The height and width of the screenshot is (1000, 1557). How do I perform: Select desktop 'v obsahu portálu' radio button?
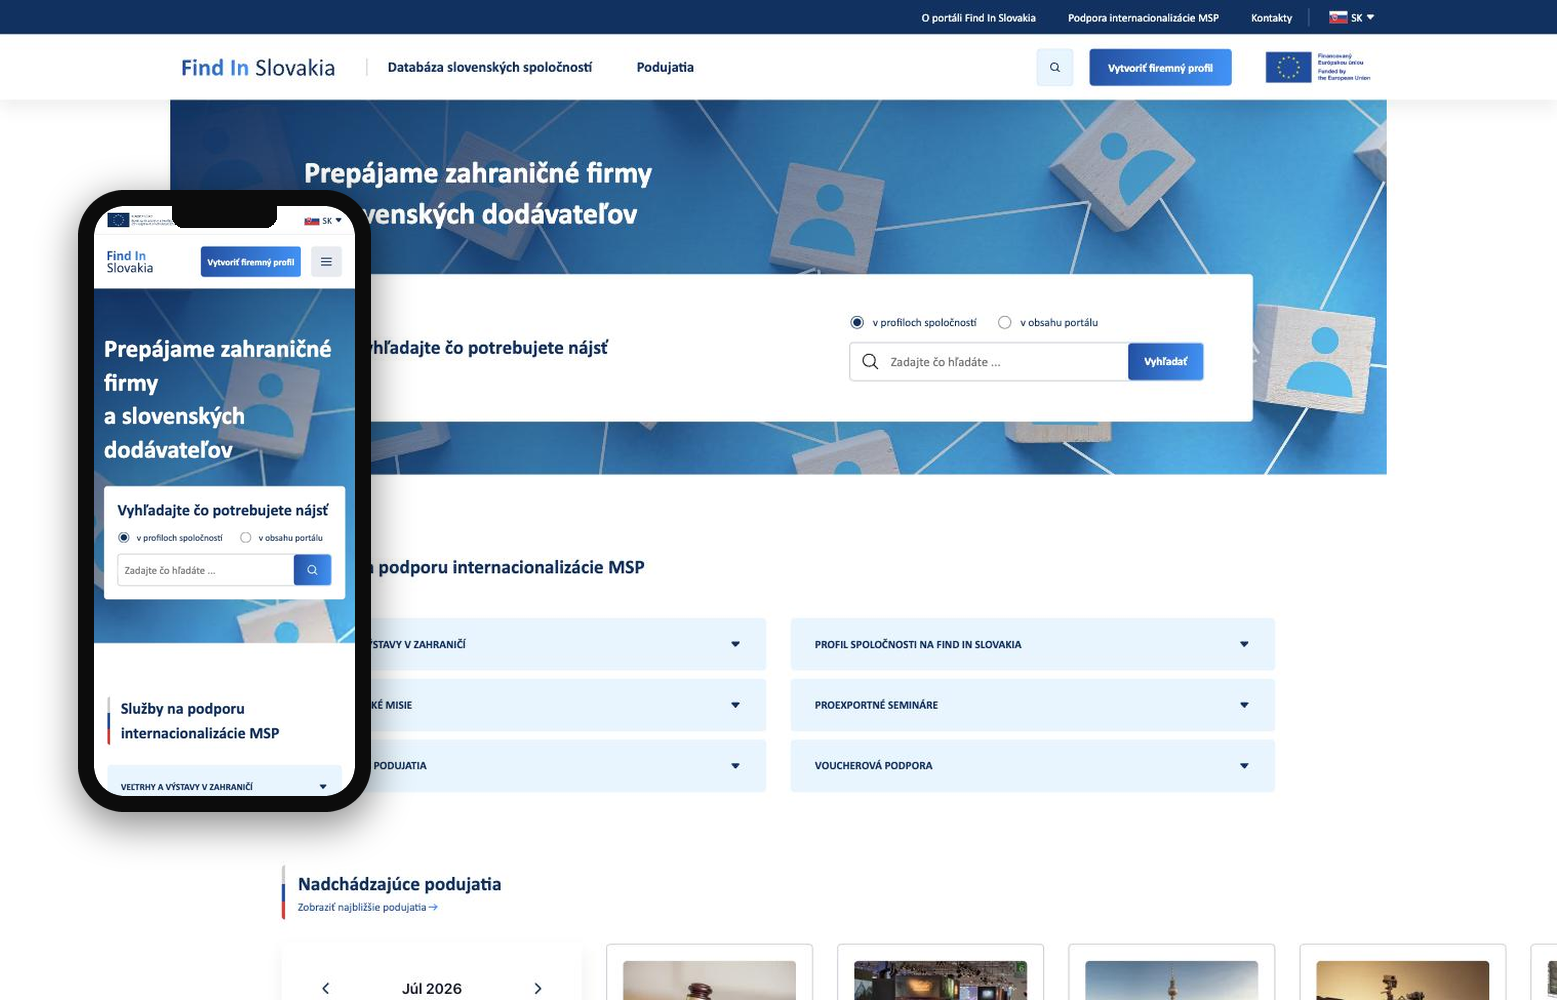click(x=1005, y=322)
